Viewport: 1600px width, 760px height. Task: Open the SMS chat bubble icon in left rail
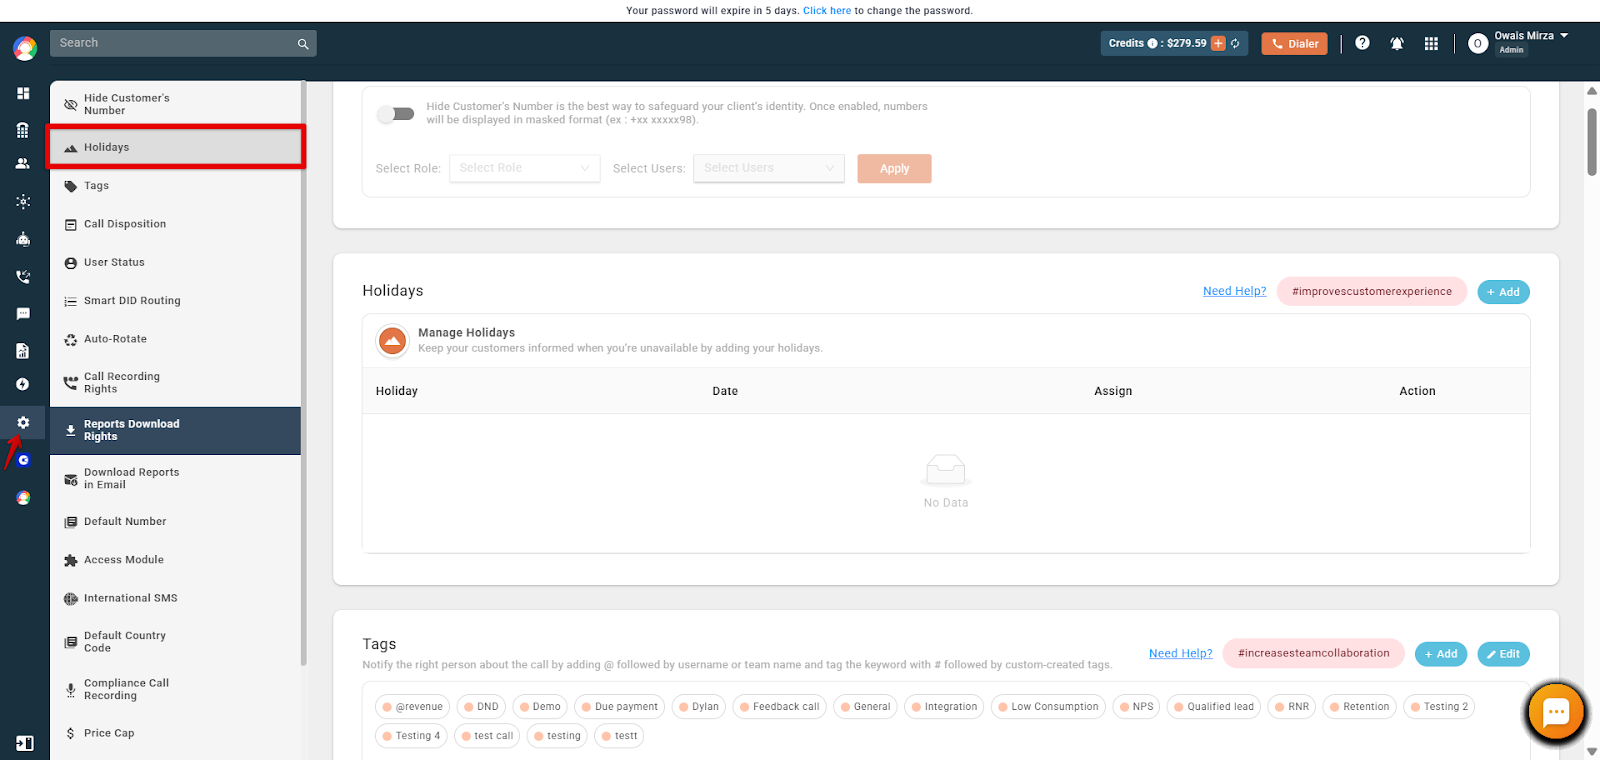tap(23, 314)
